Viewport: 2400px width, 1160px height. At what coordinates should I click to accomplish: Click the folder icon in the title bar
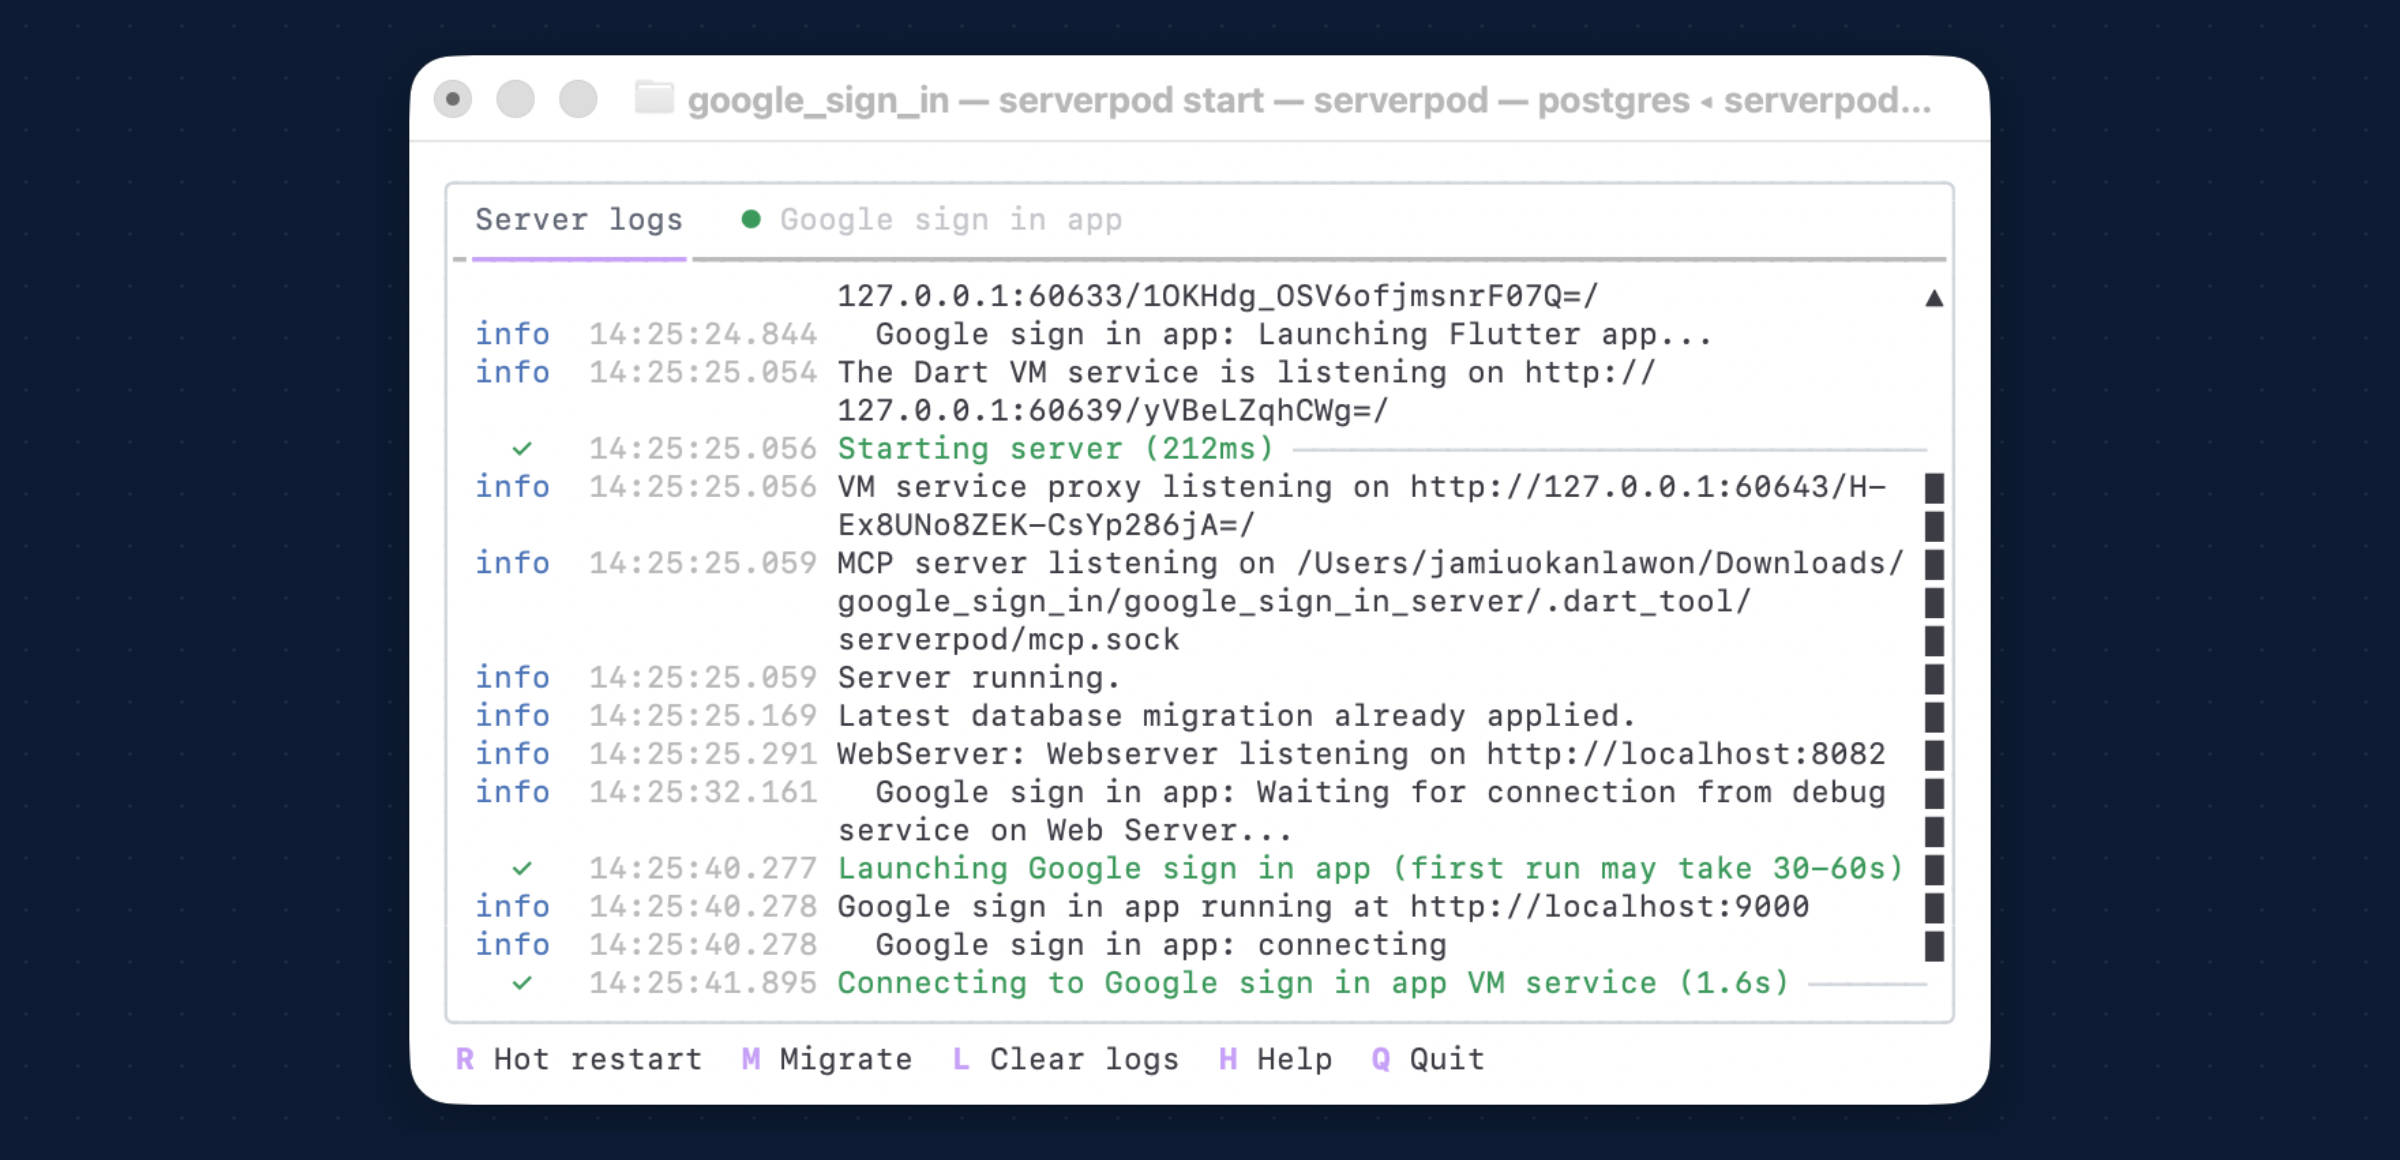[x=654, y=99]
